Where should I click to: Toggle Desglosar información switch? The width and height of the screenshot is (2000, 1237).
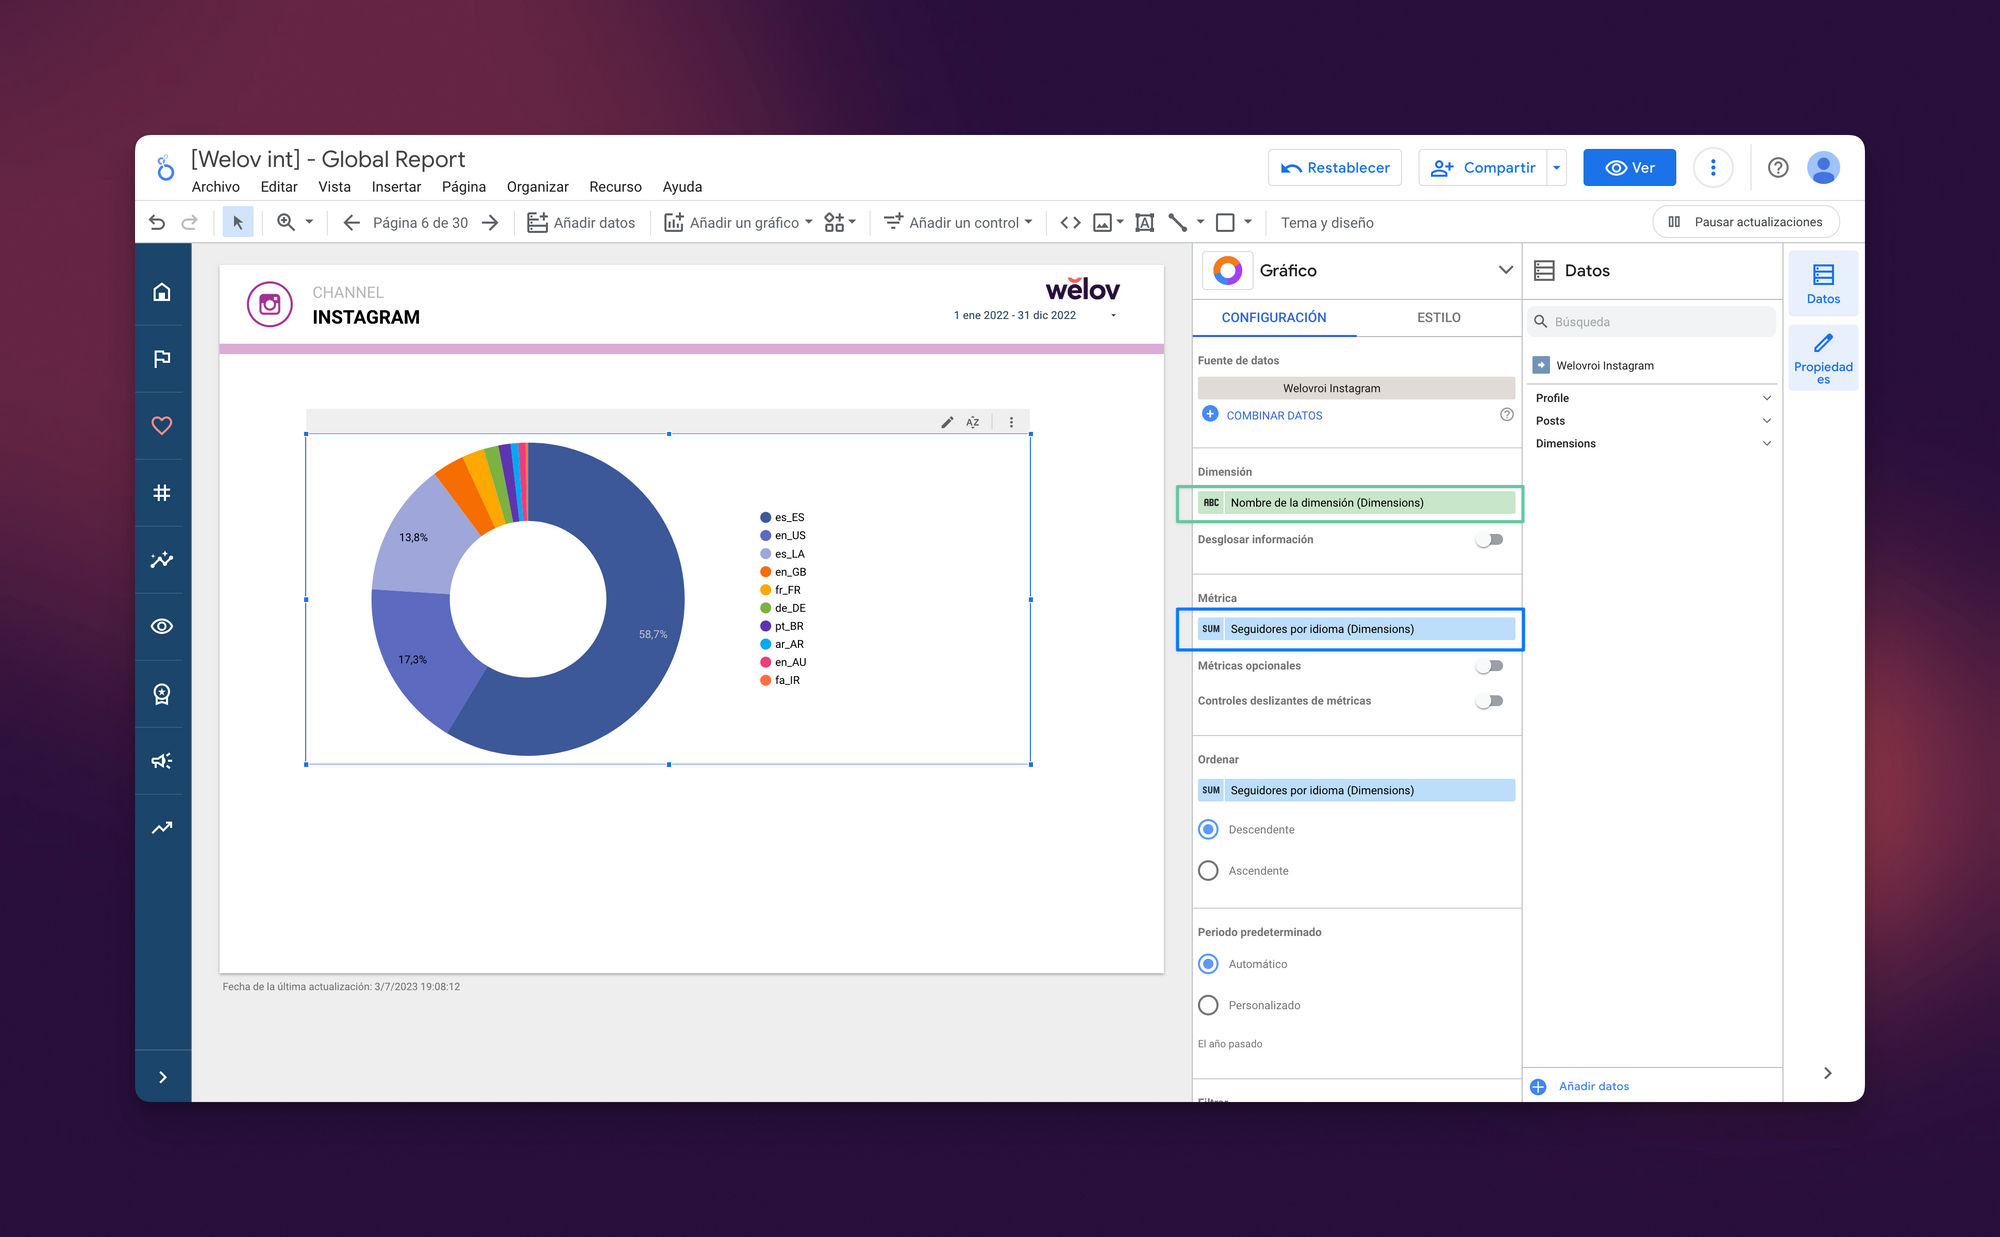1490,540
